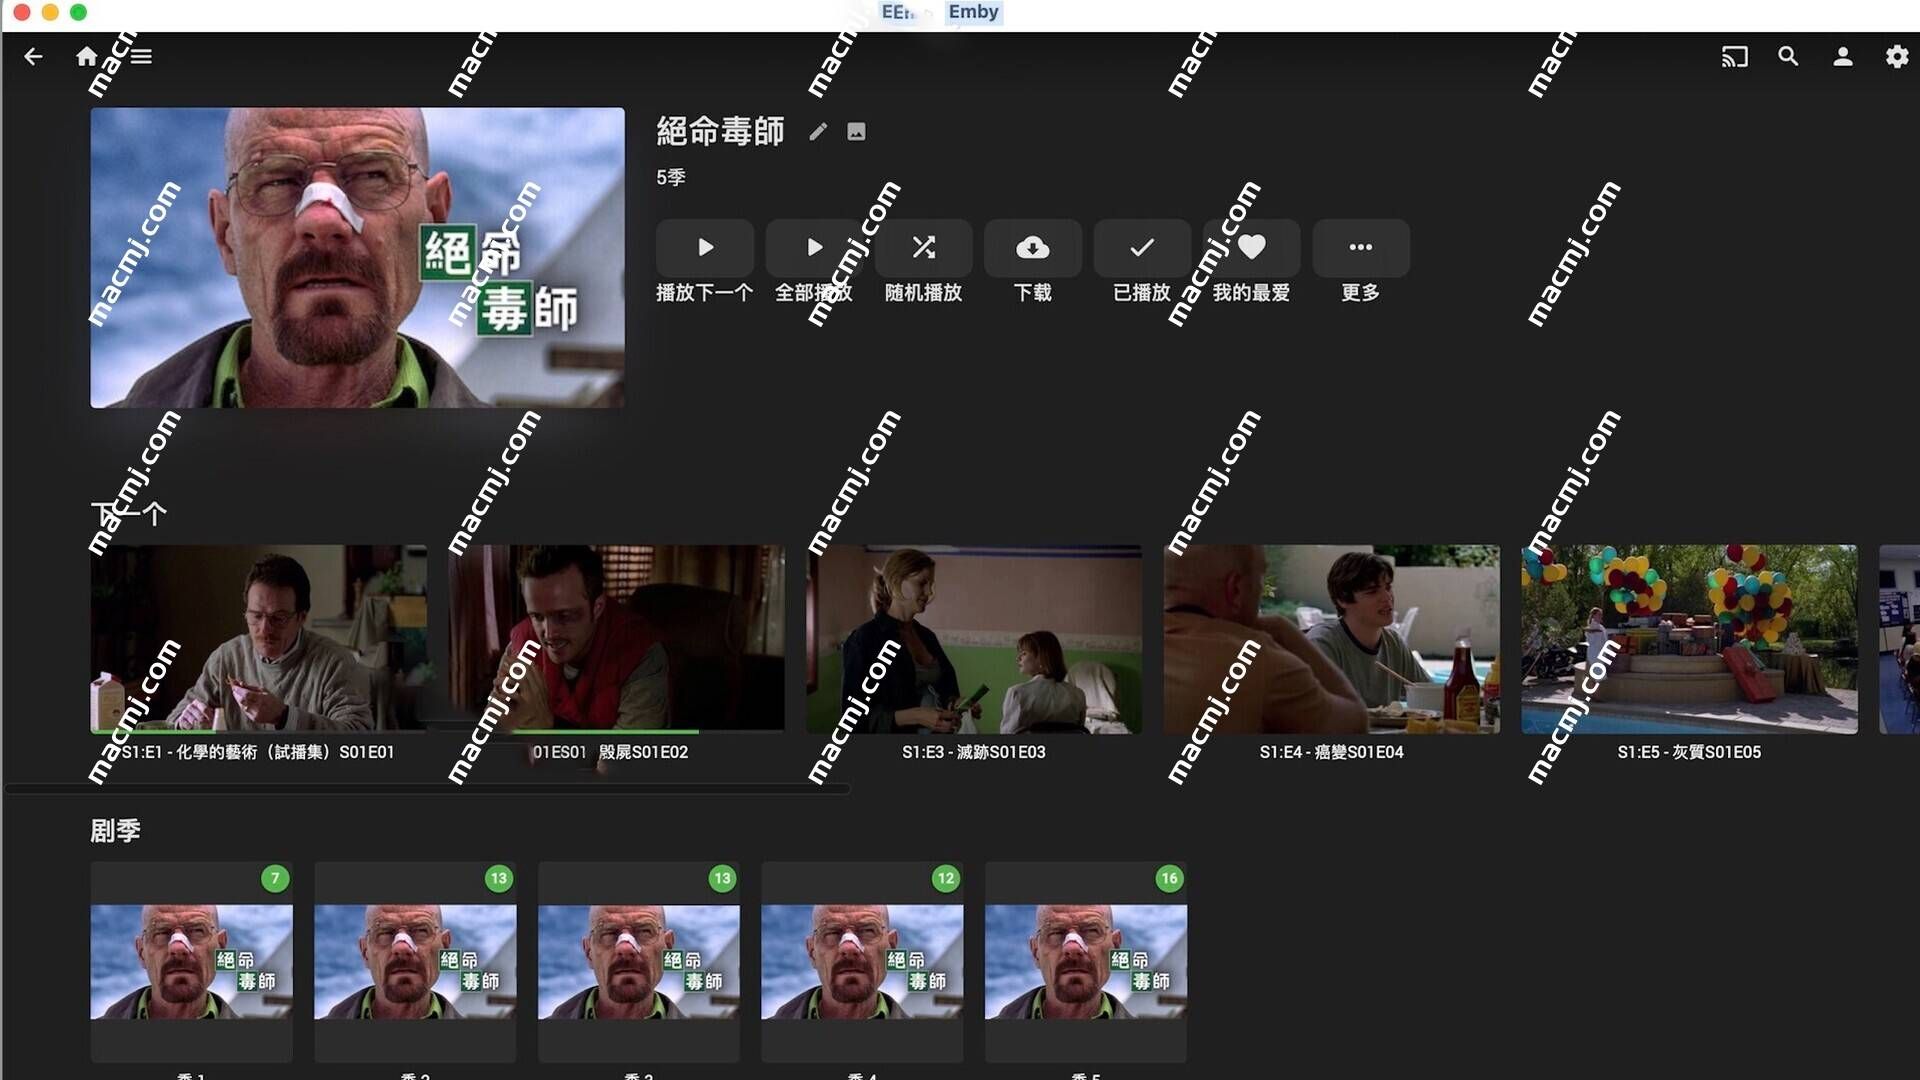
Task: Click the Cast to device icon
Action: [x=1734, y=57]
